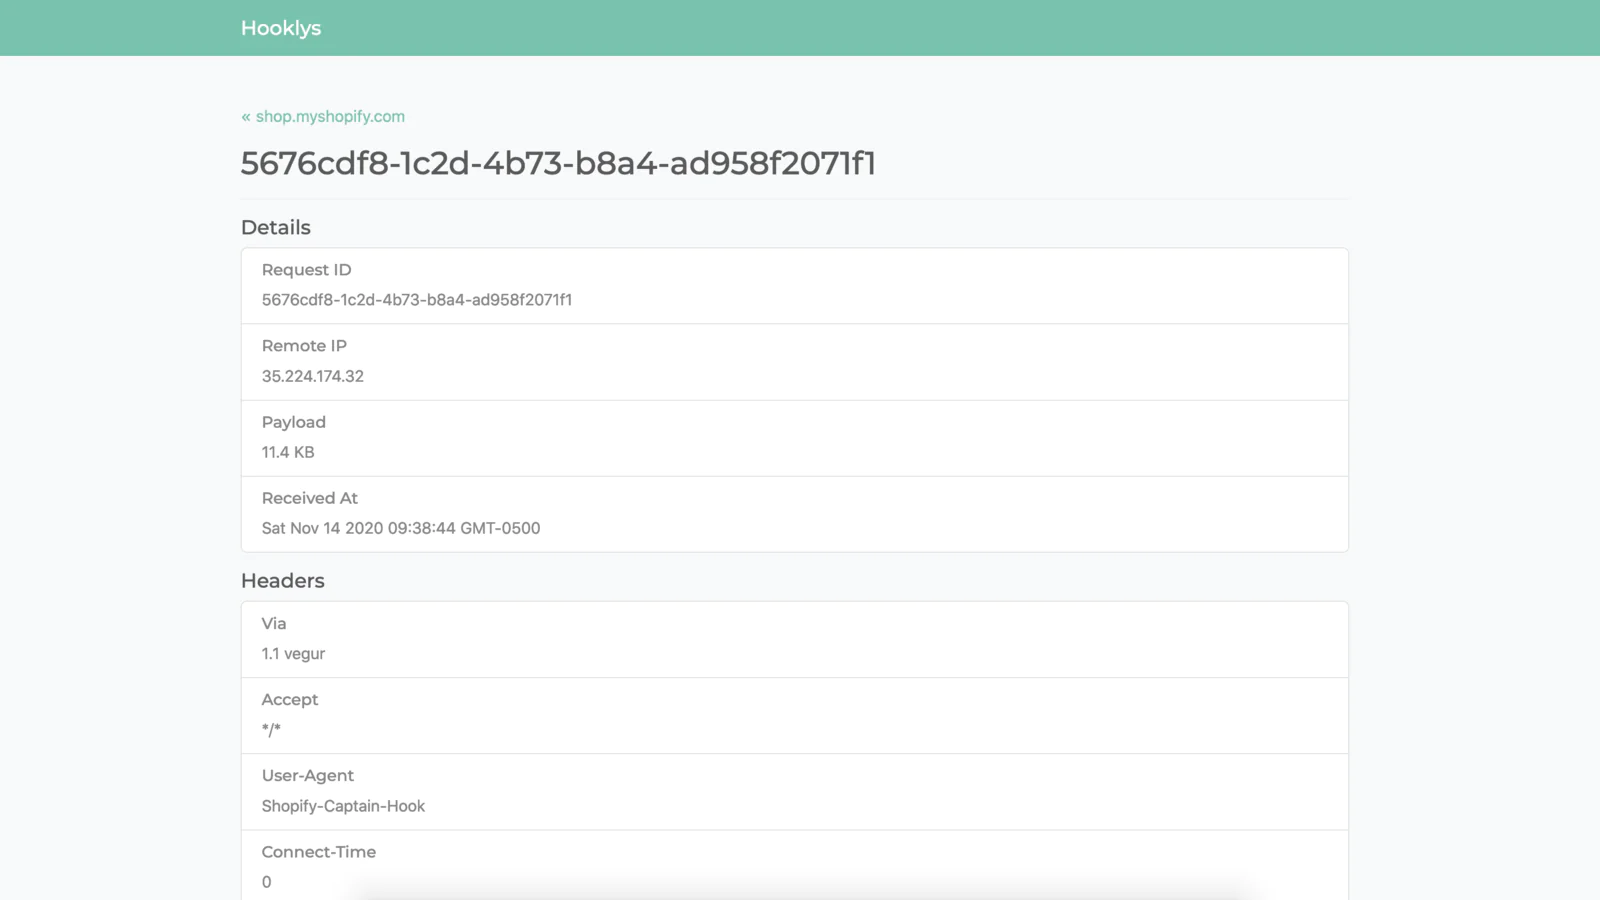Screen dimensions: 1600x900
Task: Select the Shopify-Captain-Hook value
Action: [x=343, y=806]
